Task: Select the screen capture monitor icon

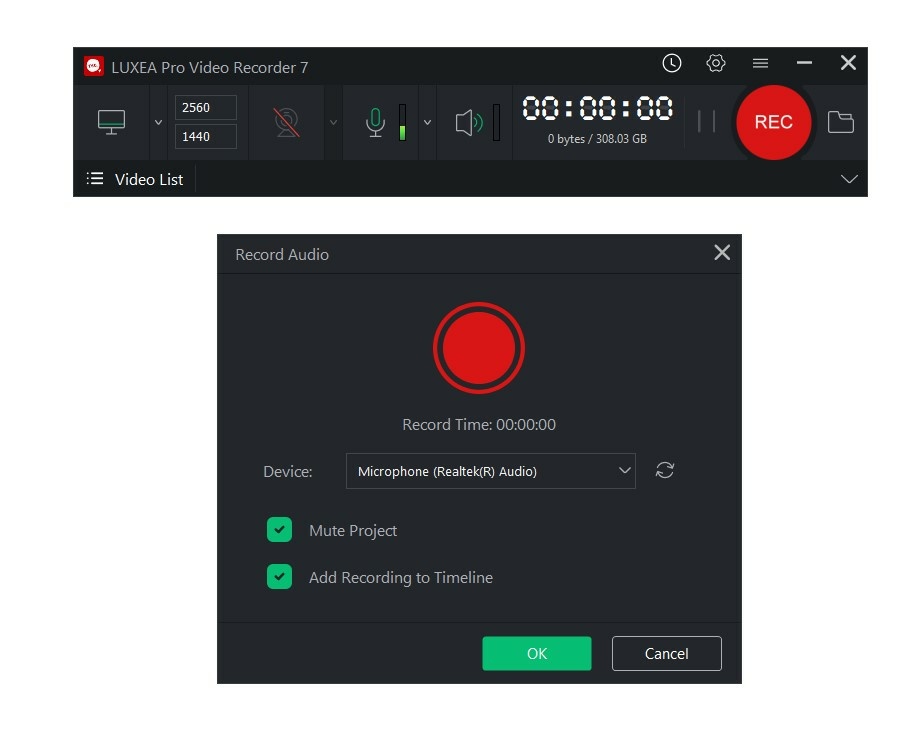Action: pos(111,122)
